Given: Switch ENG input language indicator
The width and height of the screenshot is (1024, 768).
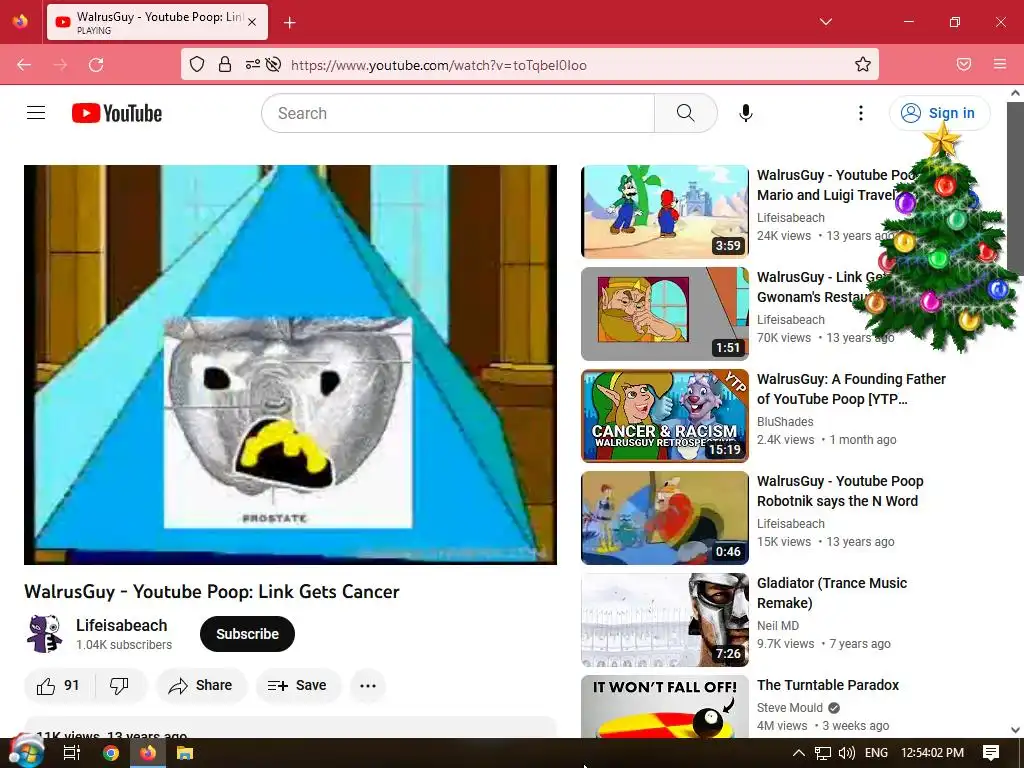Looking at the screenshot, I should point(876,753).
